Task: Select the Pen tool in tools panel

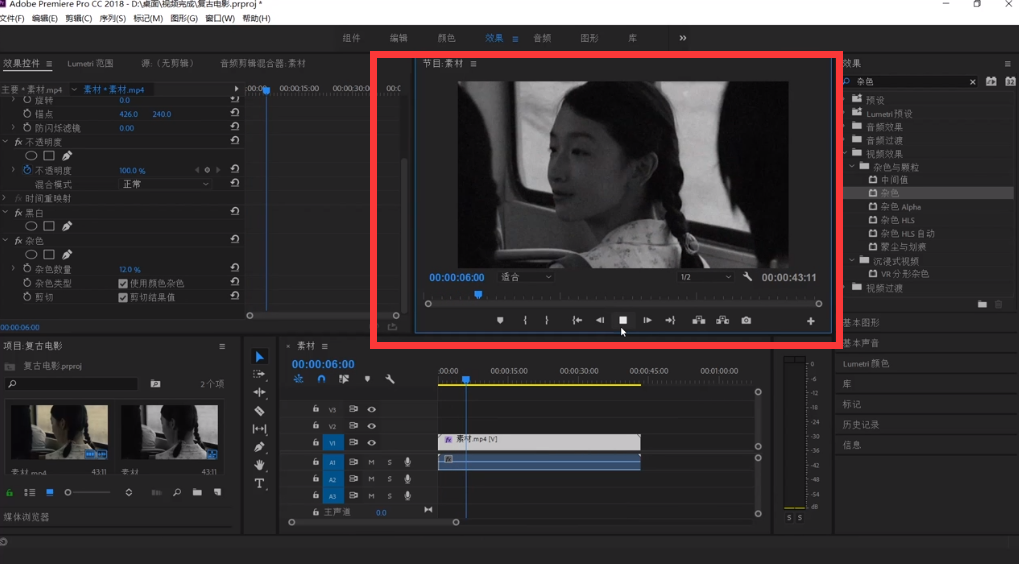Action: [259, 447]
